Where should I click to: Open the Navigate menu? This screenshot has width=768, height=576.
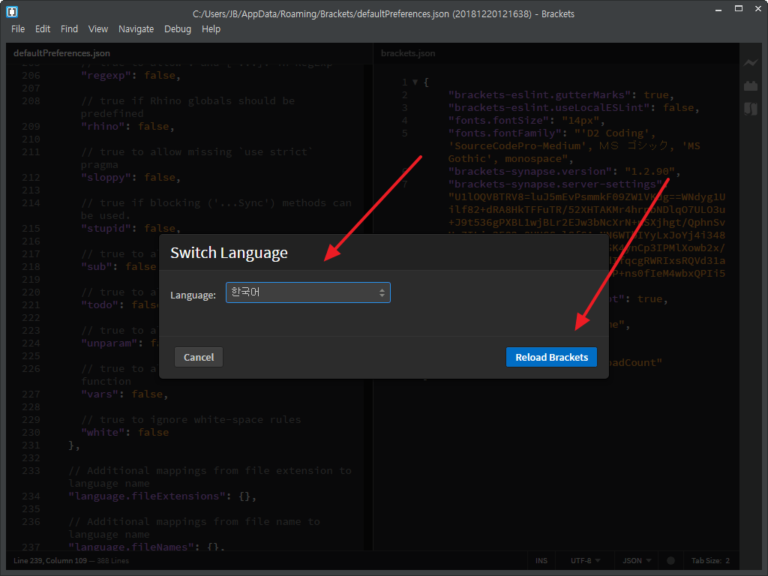coord(136,29)
